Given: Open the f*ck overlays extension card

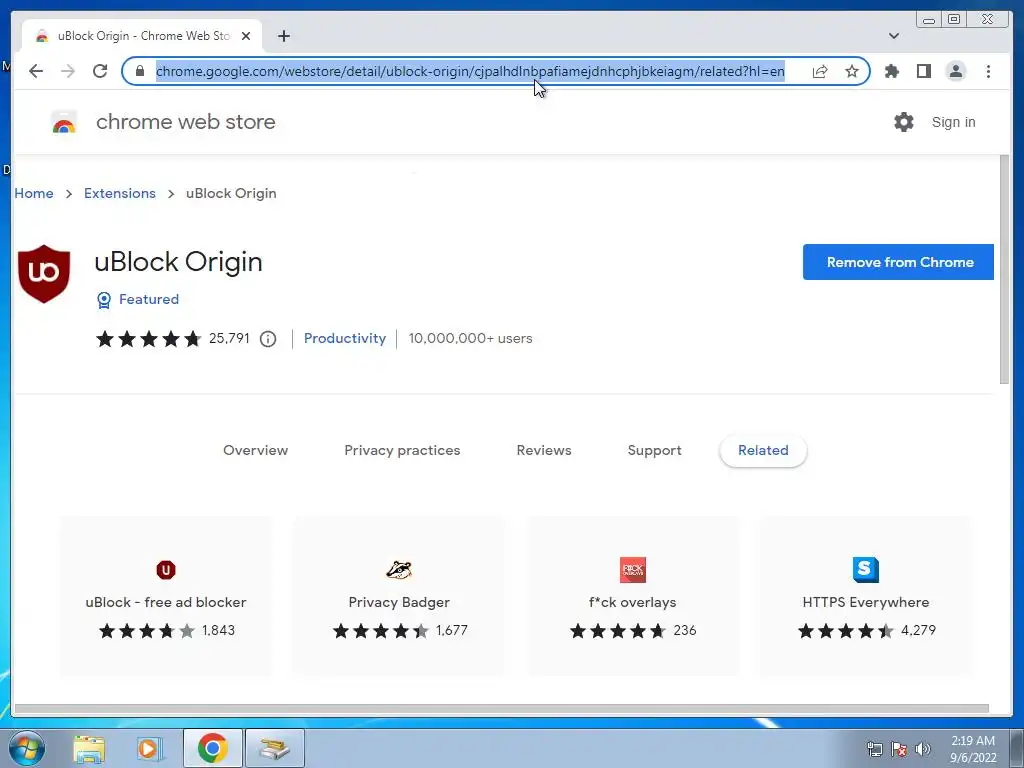Looking at the screenshot, I should 633,596.
